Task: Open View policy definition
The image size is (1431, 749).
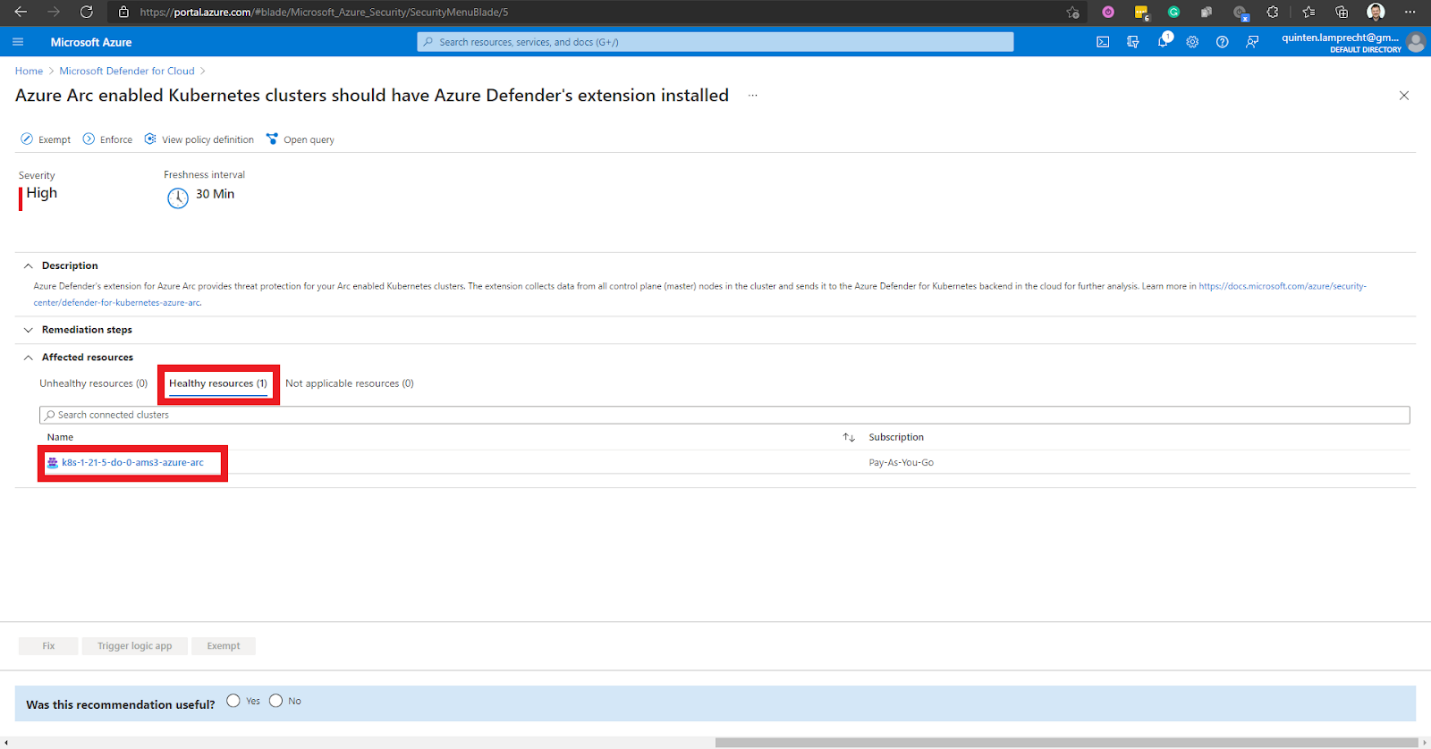Action: (199, 139)
